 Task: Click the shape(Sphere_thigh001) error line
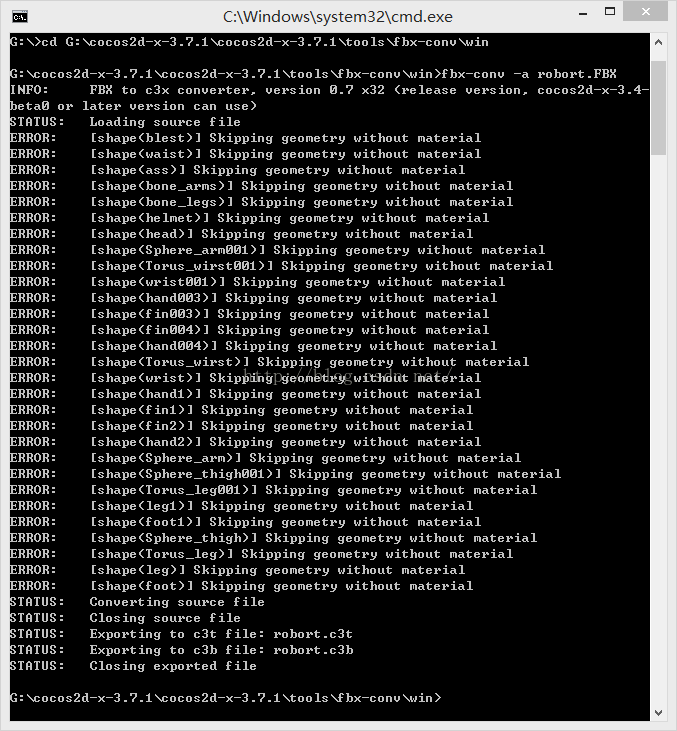285,474
